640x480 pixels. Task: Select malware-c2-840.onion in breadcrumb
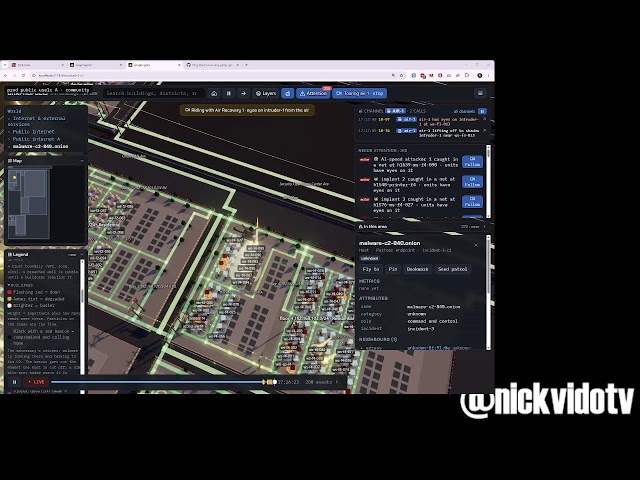click(x=40, y=146)
